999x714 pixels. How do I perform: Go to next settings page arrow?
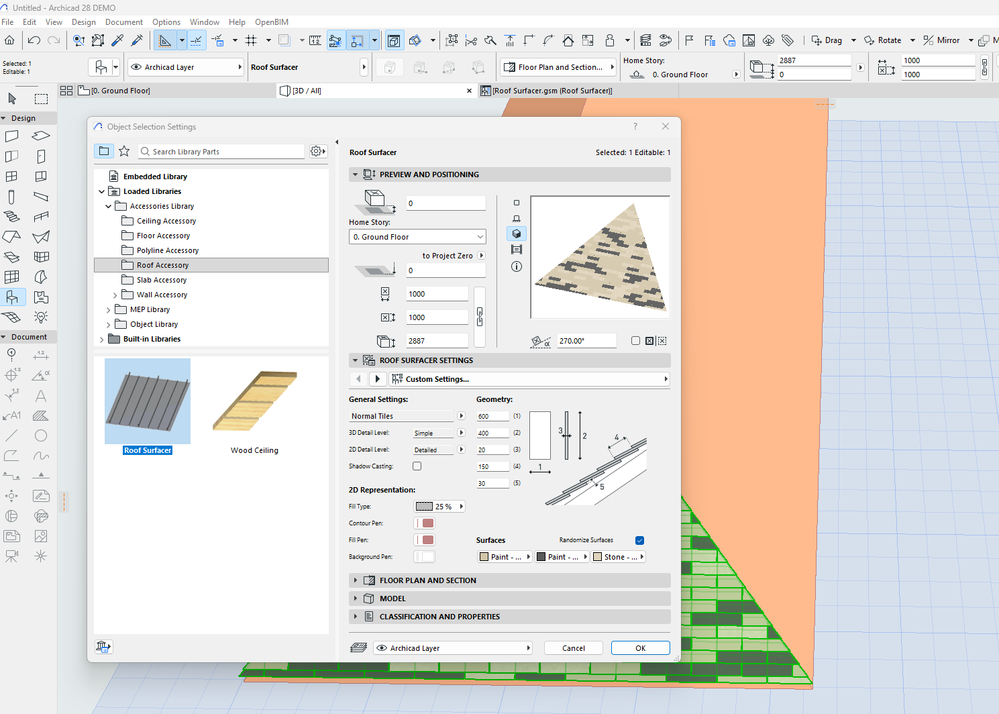click(377, 379)
